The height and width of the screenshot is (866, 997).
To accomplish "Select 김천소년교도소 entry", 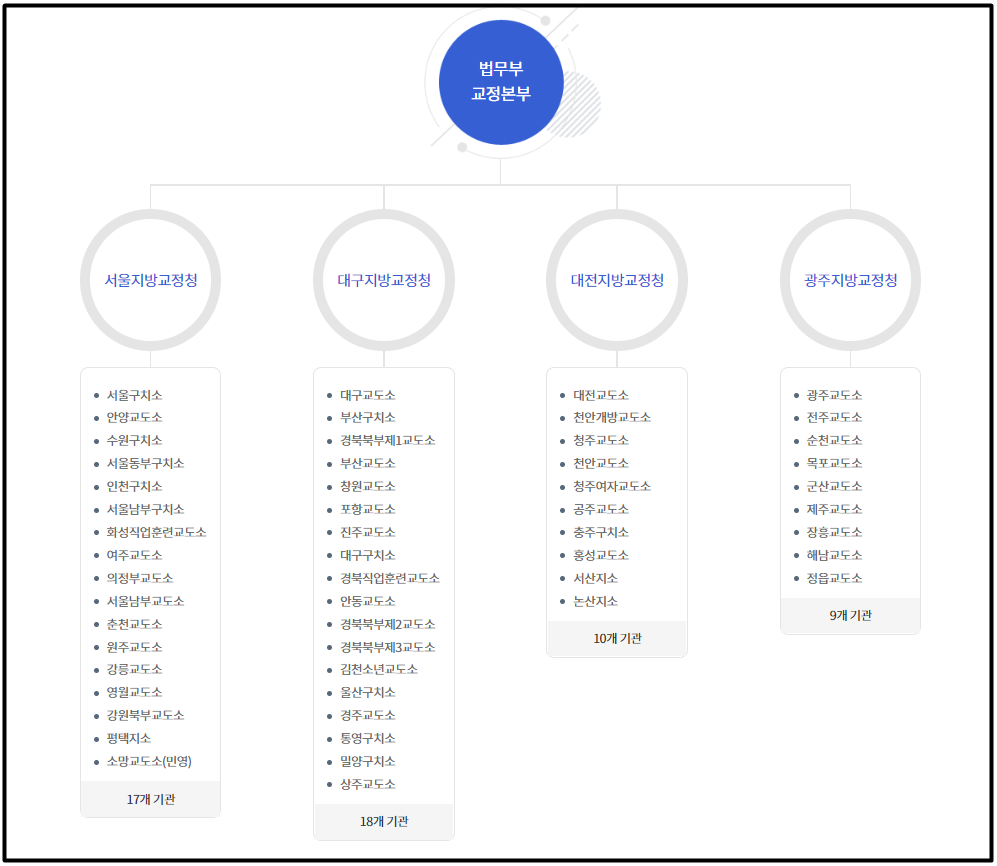I will [x=379, y=669].
